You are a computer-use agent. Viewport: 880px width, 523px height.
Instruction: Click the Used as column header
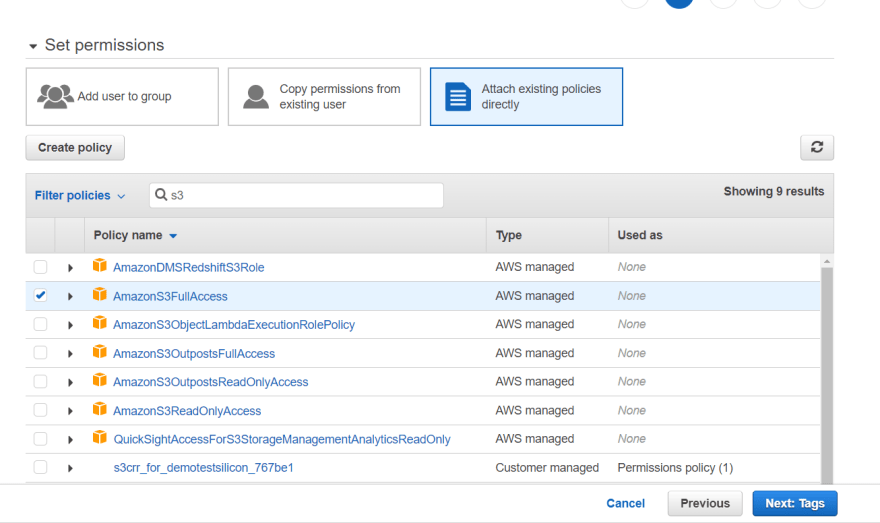[640, 235]
